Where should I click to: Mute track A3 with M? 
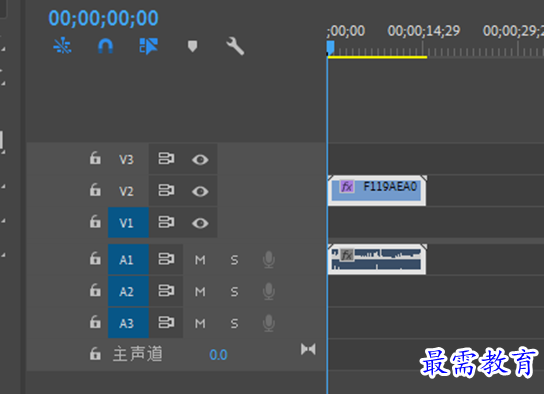[x=200, y=324]
